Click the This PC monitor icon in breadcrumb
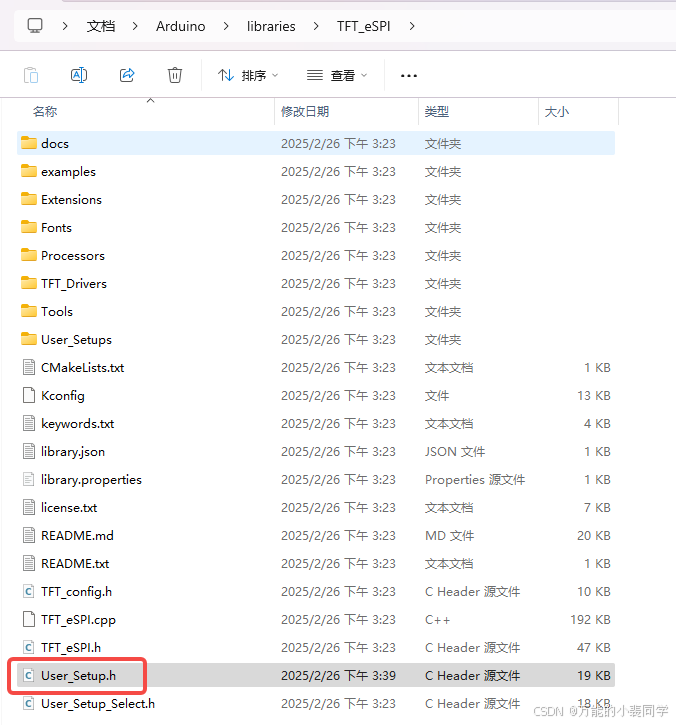Image resolution: width=676 pixels, height=725 pixels. [35, 26]
